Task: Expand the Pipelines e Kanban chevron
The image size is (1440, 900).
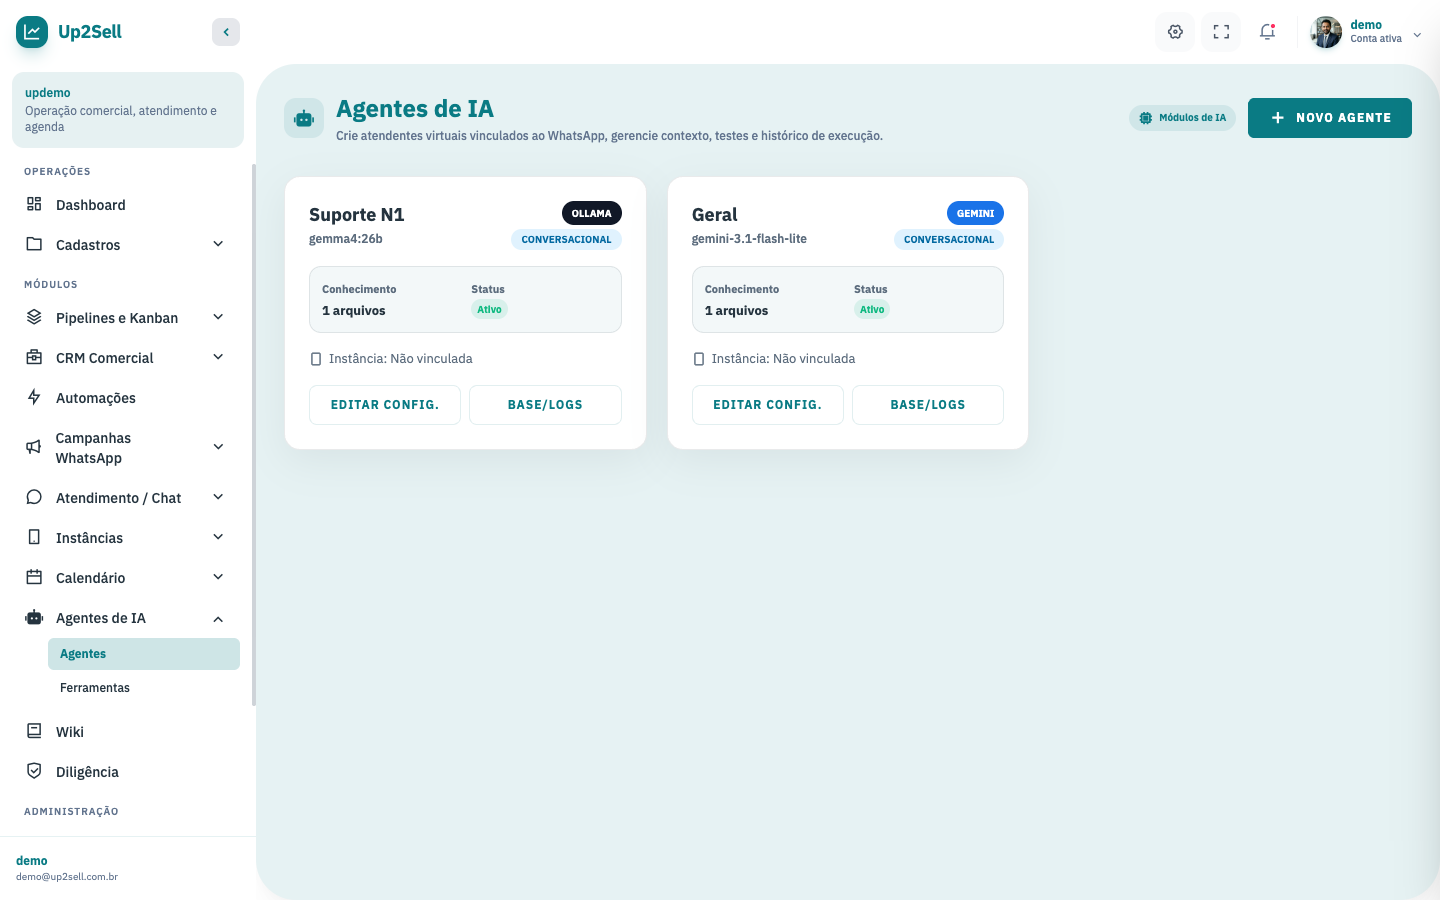Action: pos(218,317)
